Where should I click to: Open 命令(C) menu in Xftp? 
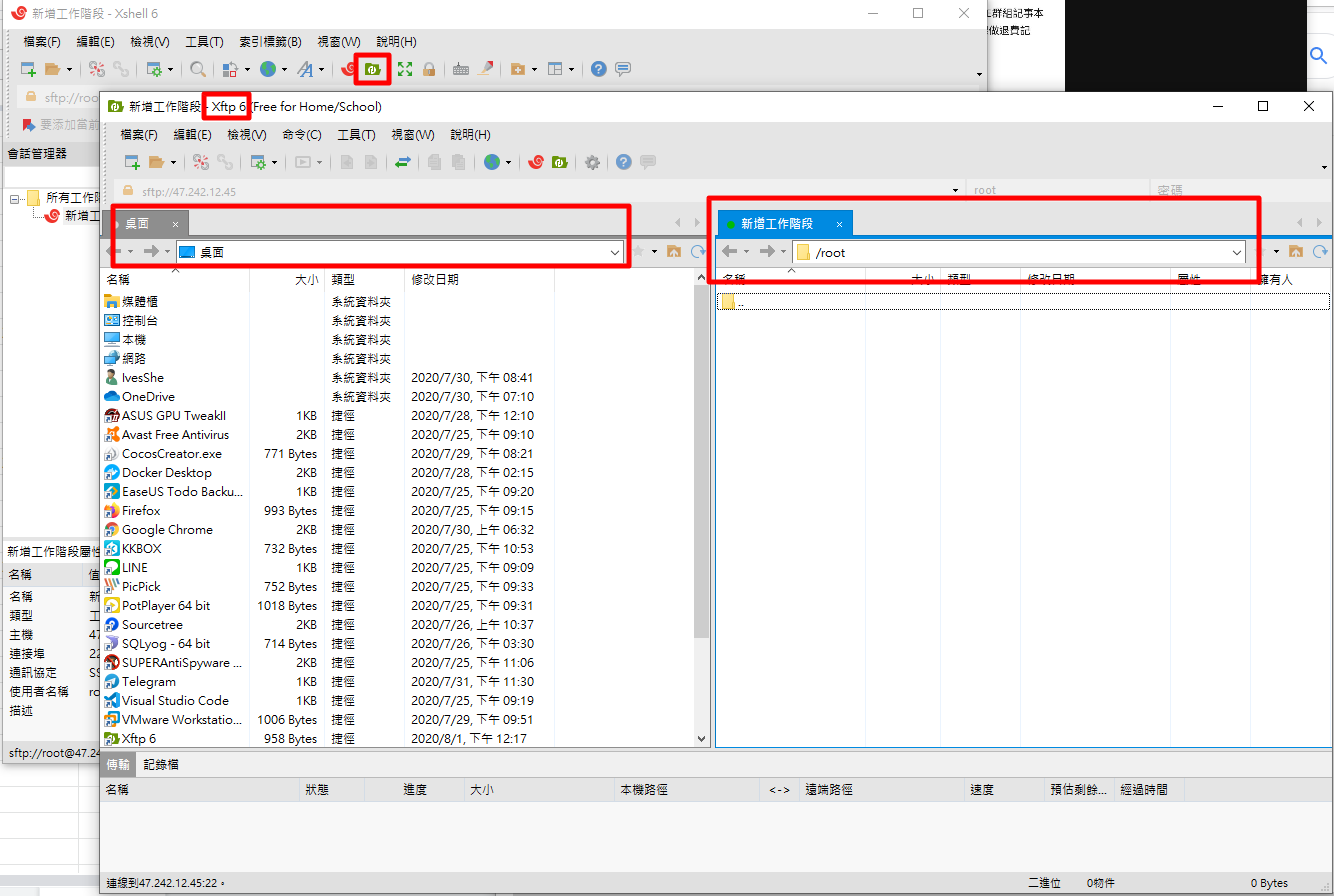pos(302,135)
